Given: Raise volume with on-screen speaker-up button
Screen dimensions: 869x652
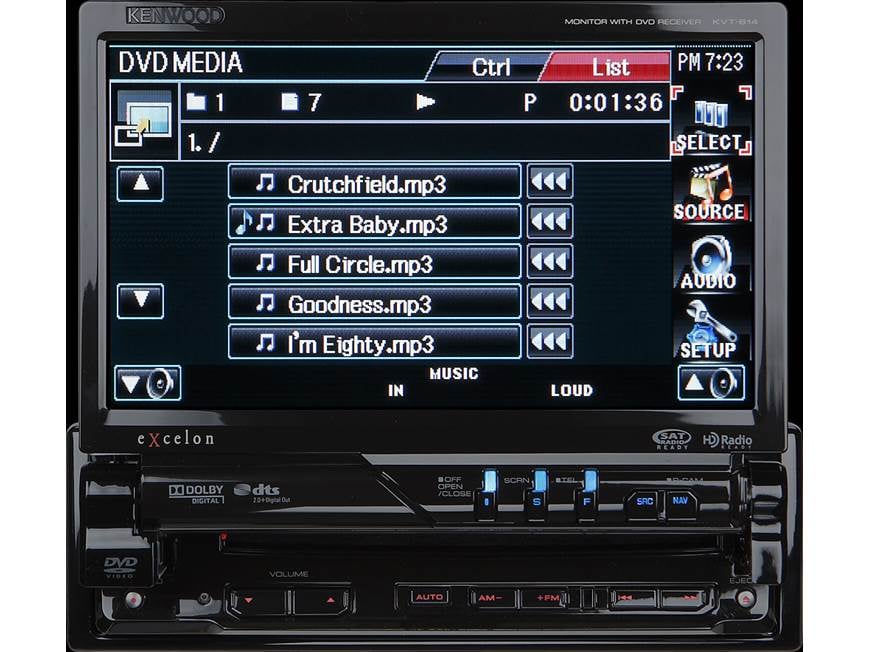Looking at the screenshot, I should pyautogui.click(x=711, y=383).
